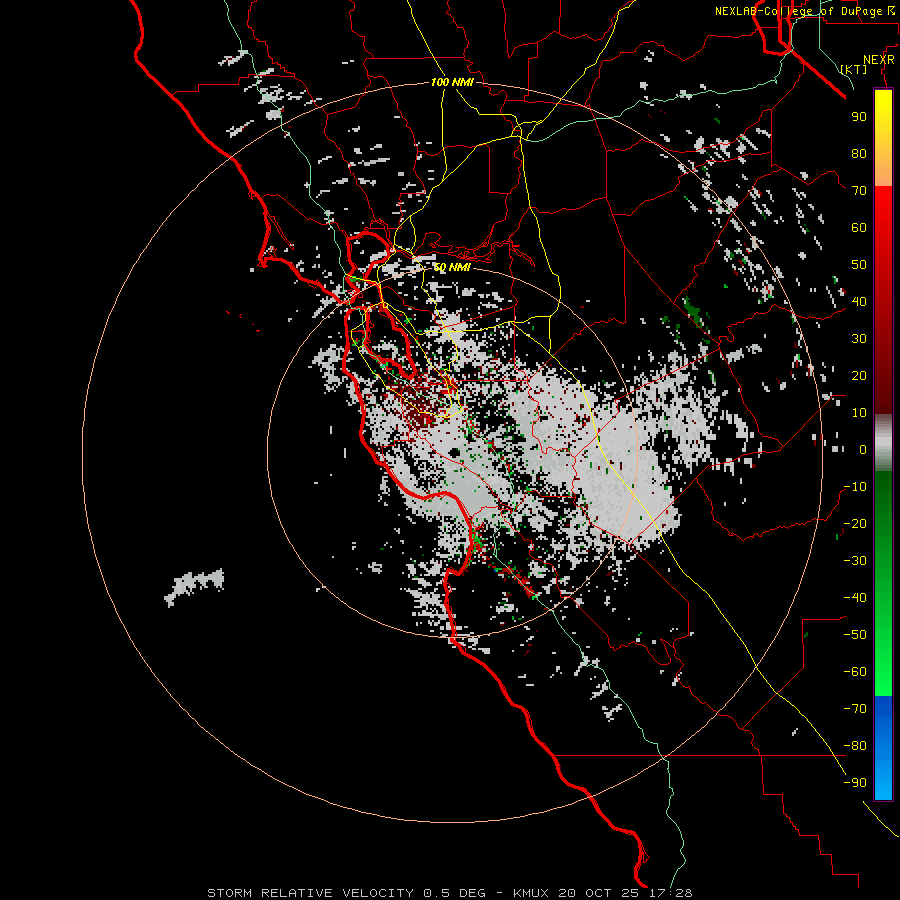Select the positive "20" scale label
This screenshot has width=900, height=900.
859,375
